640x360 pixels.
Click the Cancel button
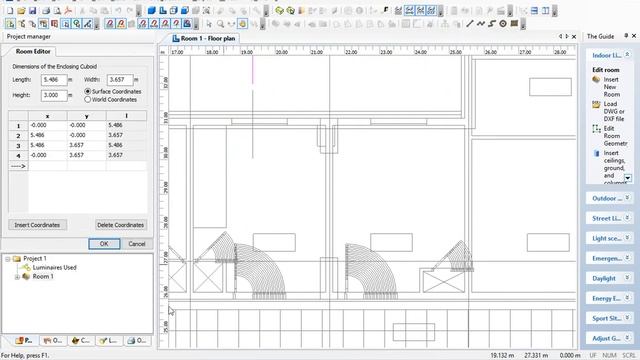point(137,244)
